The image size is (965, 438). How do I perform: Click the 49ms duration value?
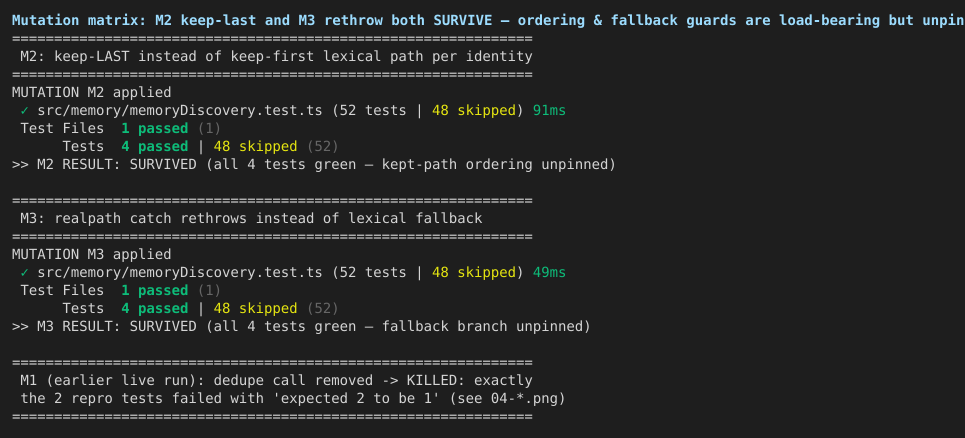click(549, 273)
